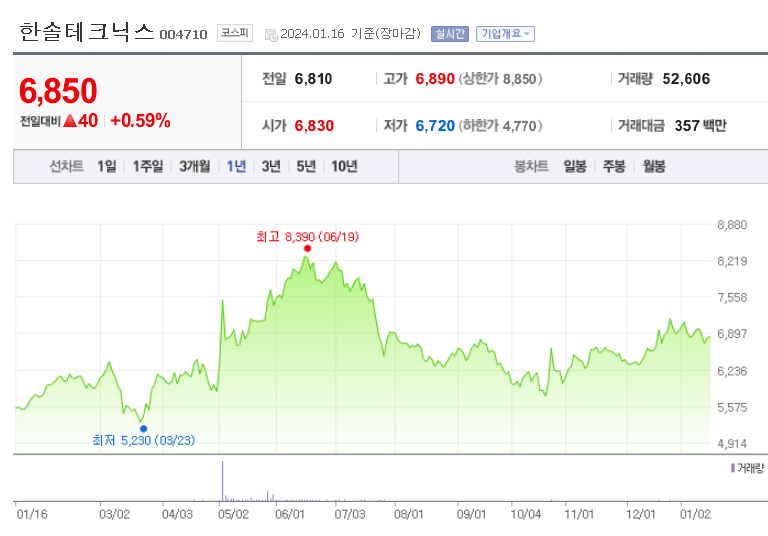This screenshot has height=536, width=768.
Task: Click the 저가 value 6,720
Action: [435, 126]
